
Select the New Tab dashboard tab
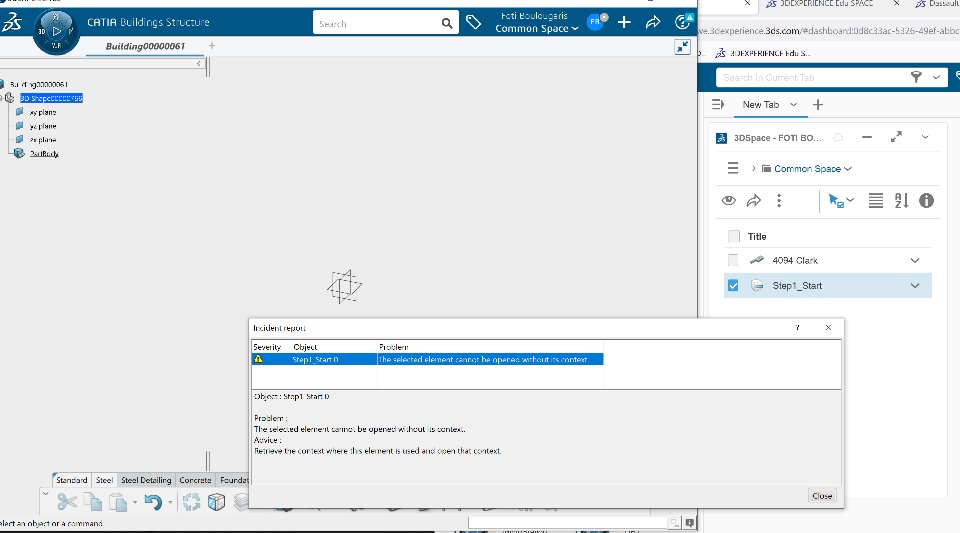coord(761,105)
